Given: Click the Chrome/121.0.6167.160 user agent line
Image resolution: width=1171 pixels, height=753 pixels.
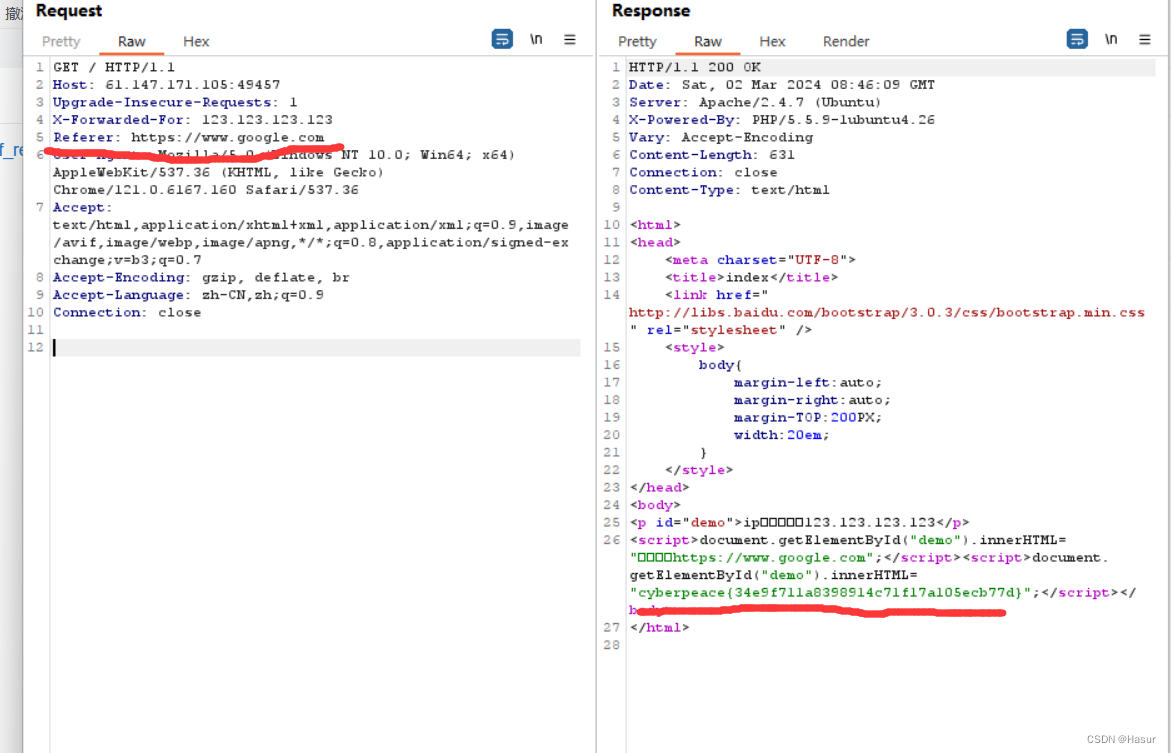Looking at the screenshot, I should coord(205,190).
